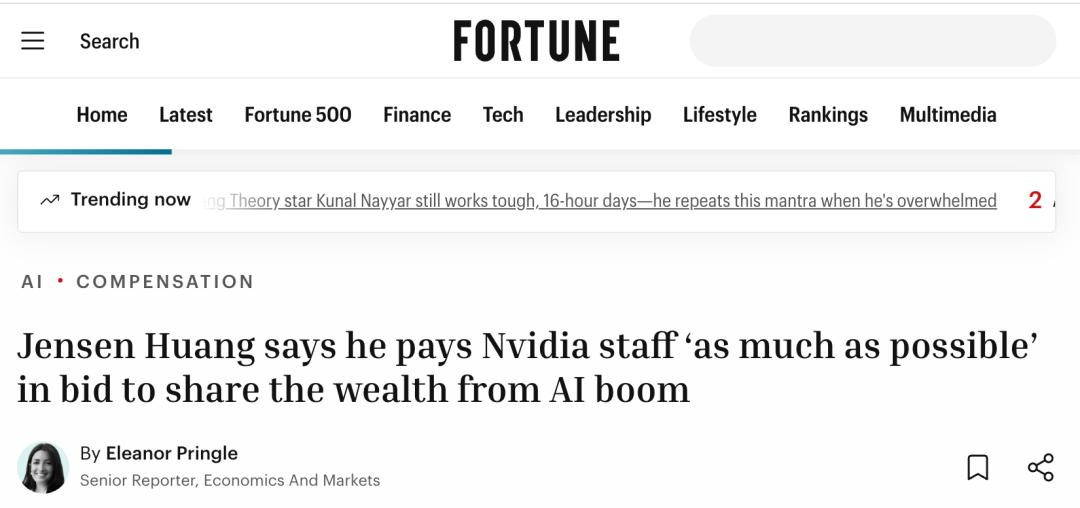Screen dimensions: 1080x508
Task: Go to the Fortune logo homepage
Action: pyautogui.click(x=537, y=41)
